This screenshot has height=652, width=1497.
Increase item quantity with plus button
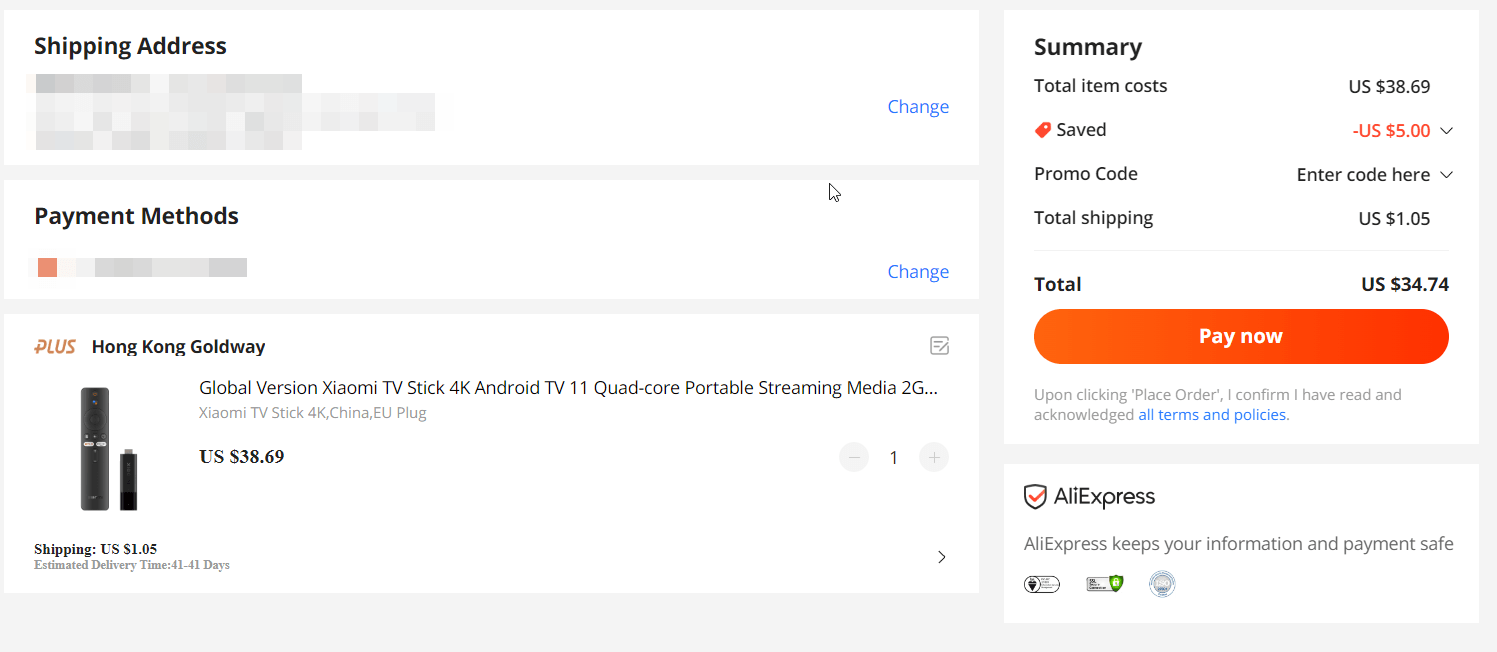pyautogui.click(x=933, y=458)
